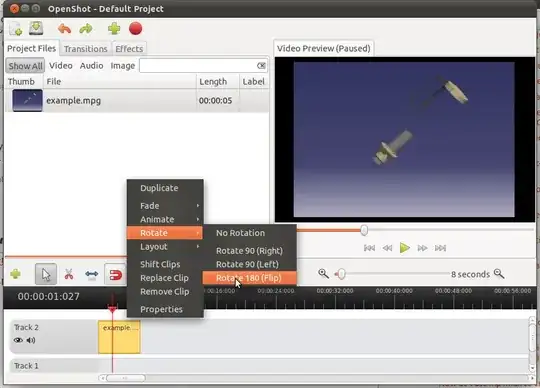Filter project files by Video

(61, 65)
